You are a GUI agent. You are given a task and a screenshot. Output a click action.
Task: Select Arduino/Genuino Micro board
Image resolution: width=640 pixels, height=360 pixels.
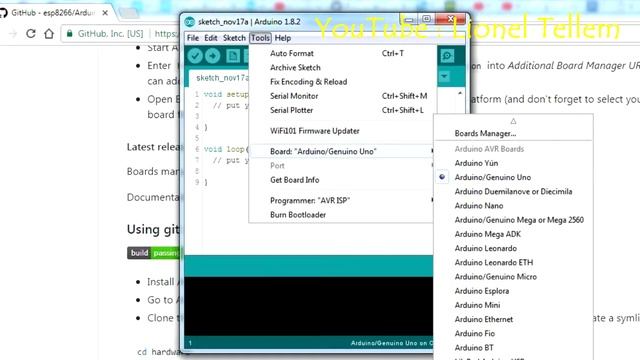pos(513,277)
